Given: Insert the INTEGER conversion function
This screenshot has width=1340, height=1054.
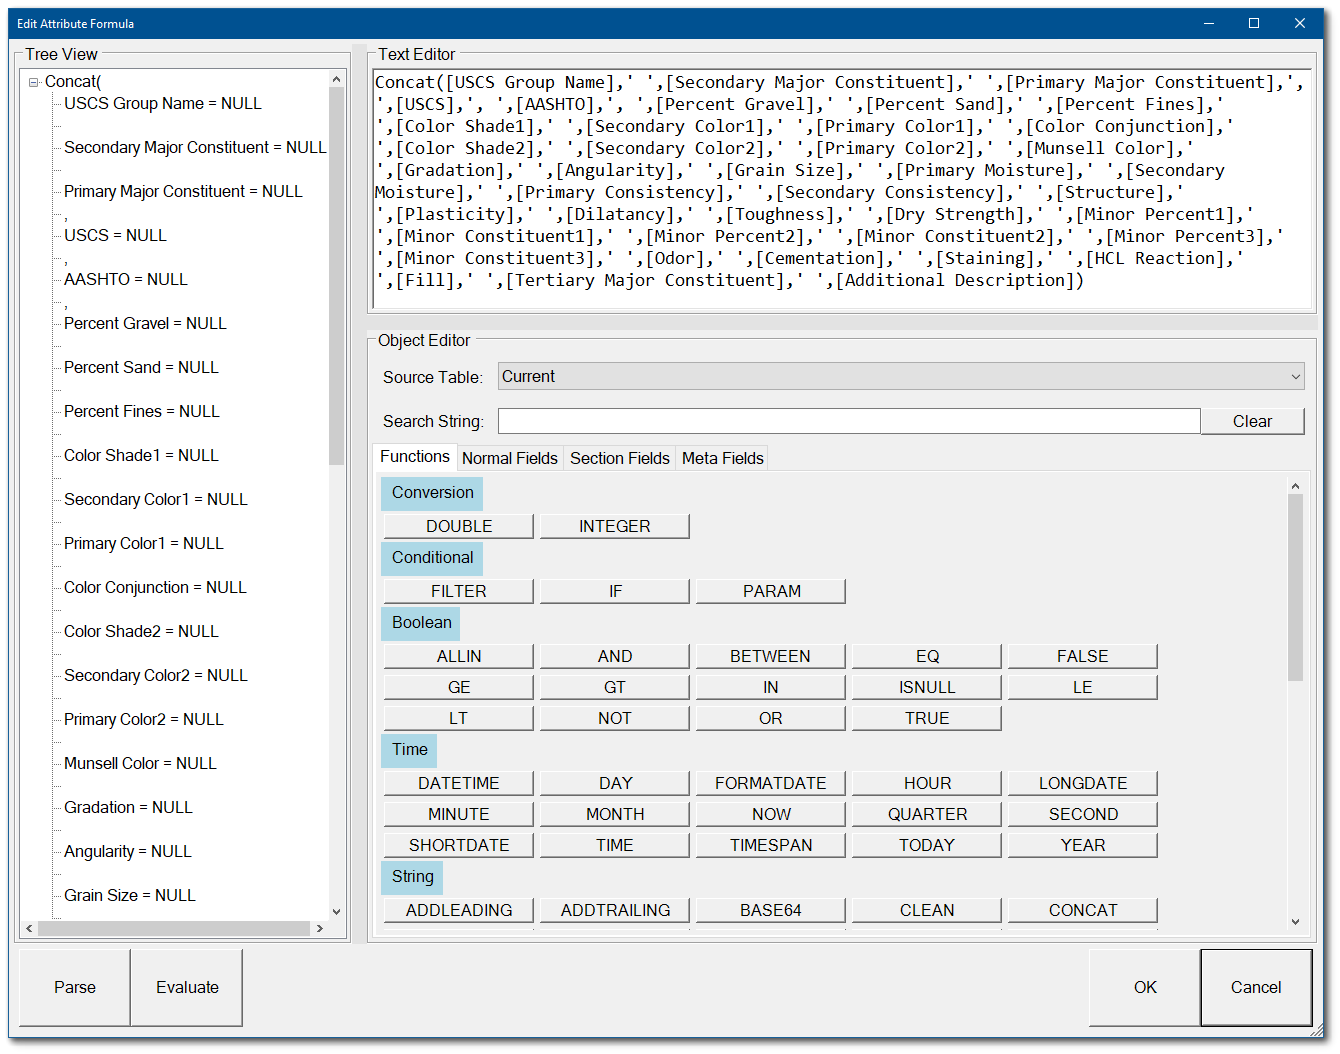Looking at the screenshot, I should [615, 526].
